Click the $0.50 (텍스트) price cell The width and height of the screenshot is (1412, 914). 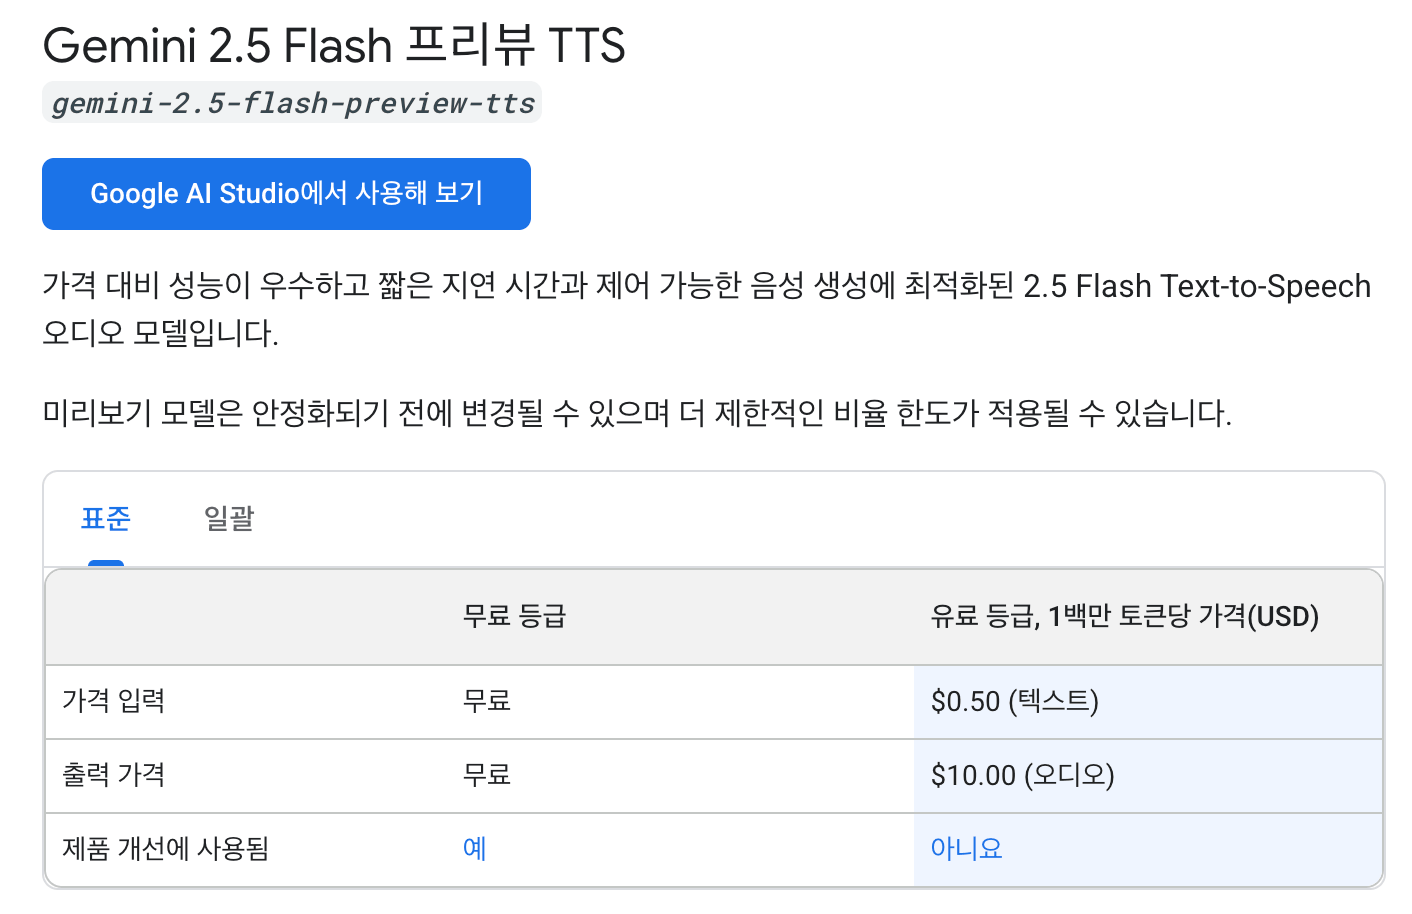tap(1014, 701)
